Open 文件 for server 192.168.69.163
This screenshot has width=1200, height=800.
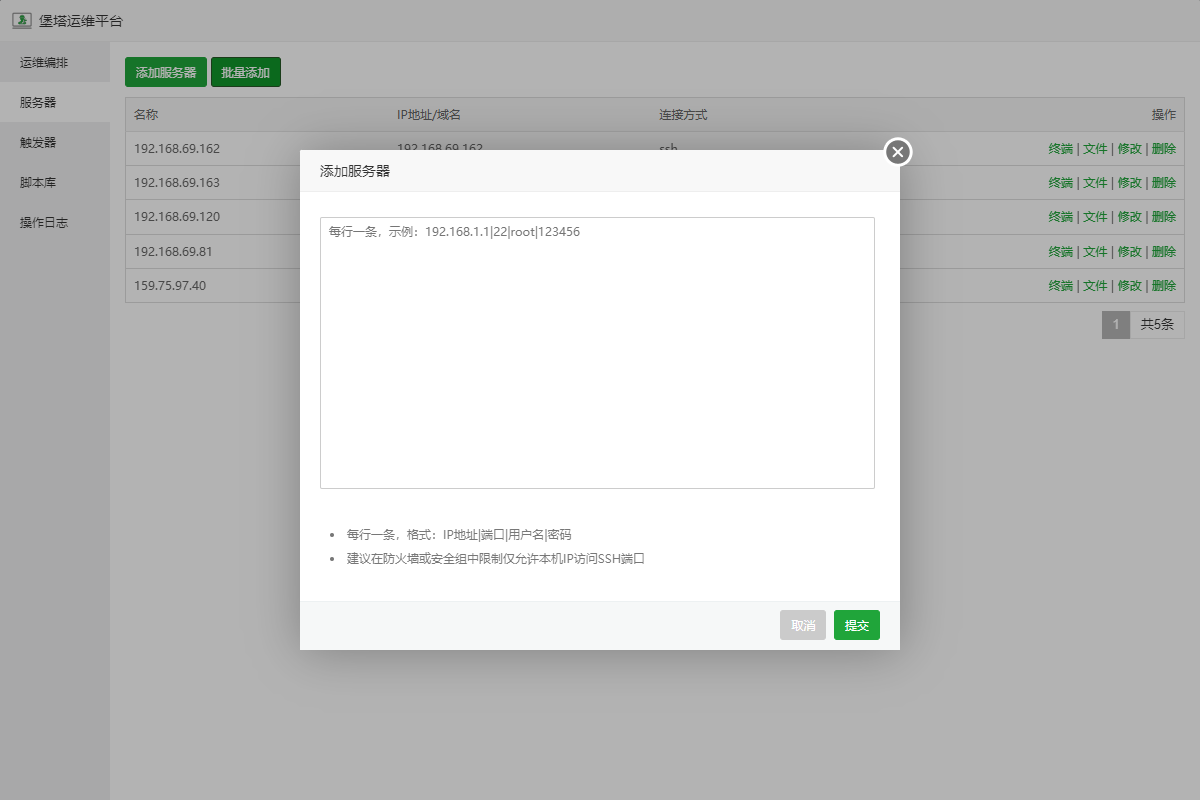point(1095,183)
